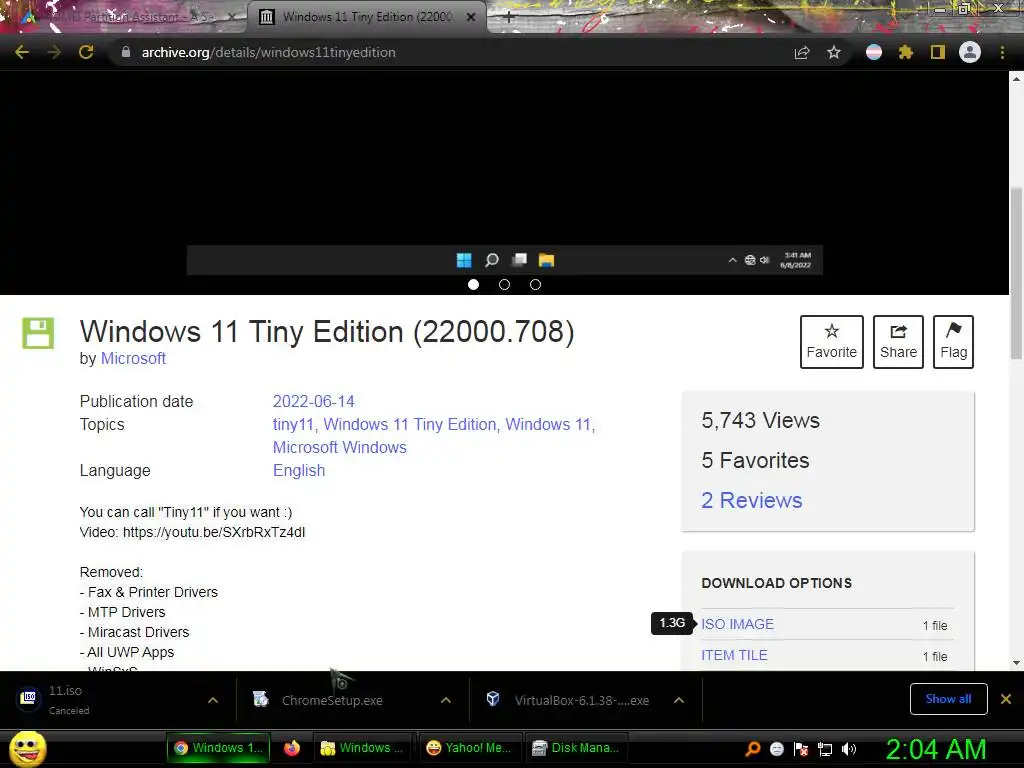Flag this archive item
The width and height of the screenshot is (1024, 768).
953,342
